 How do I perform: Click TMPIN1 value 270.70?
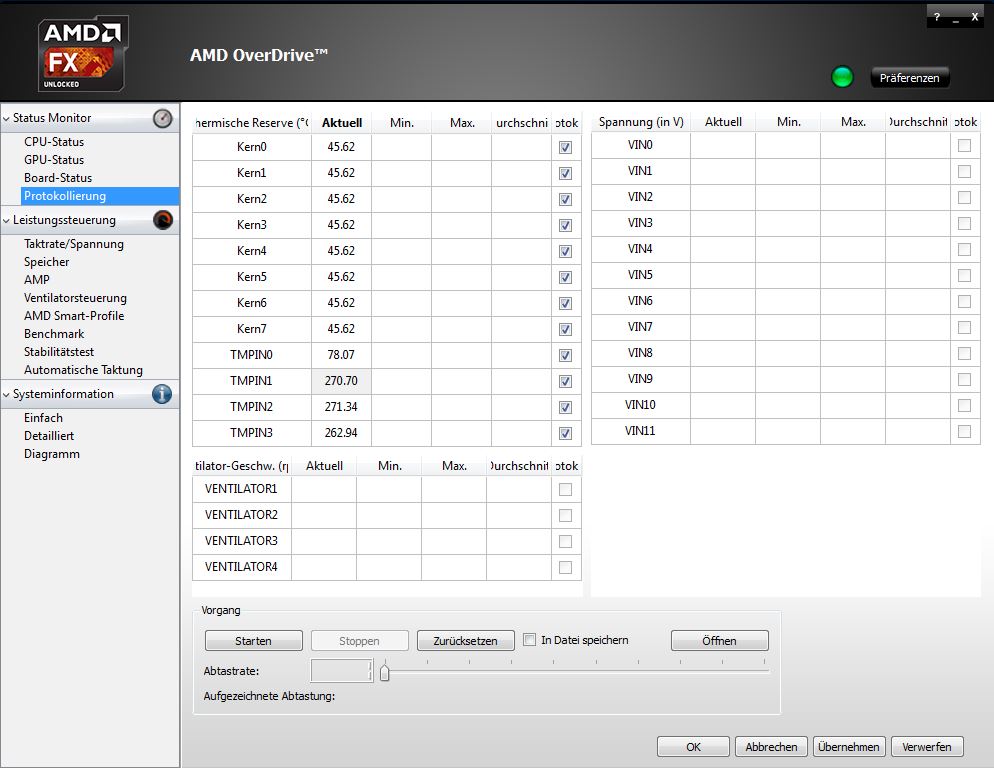[x=341, y=381]
